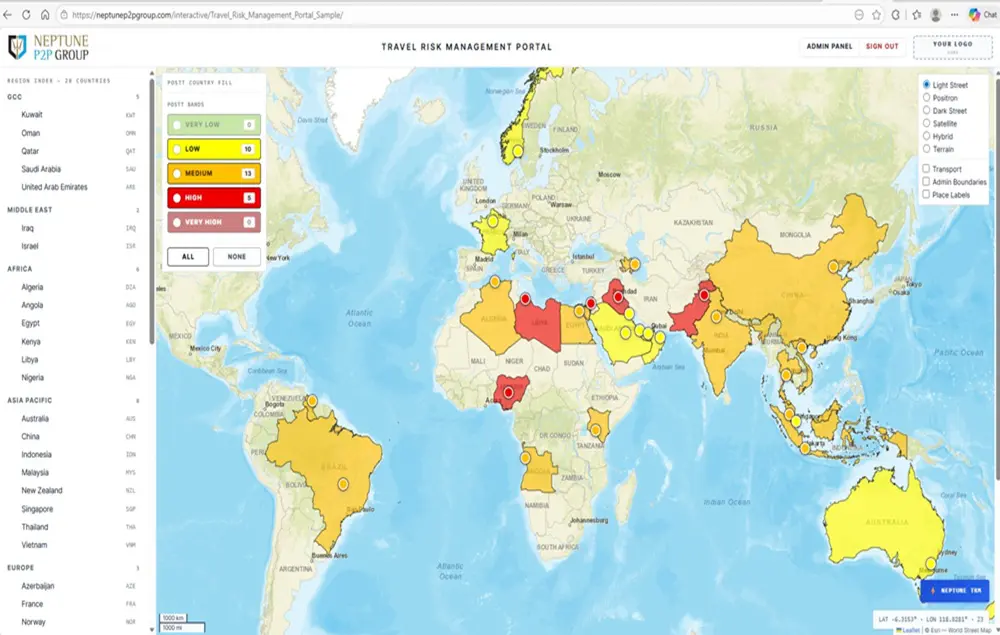Click the China map marker near Beijing
Image resolution: width=1000 pixels, height=635 pixels.
(834, 266)
